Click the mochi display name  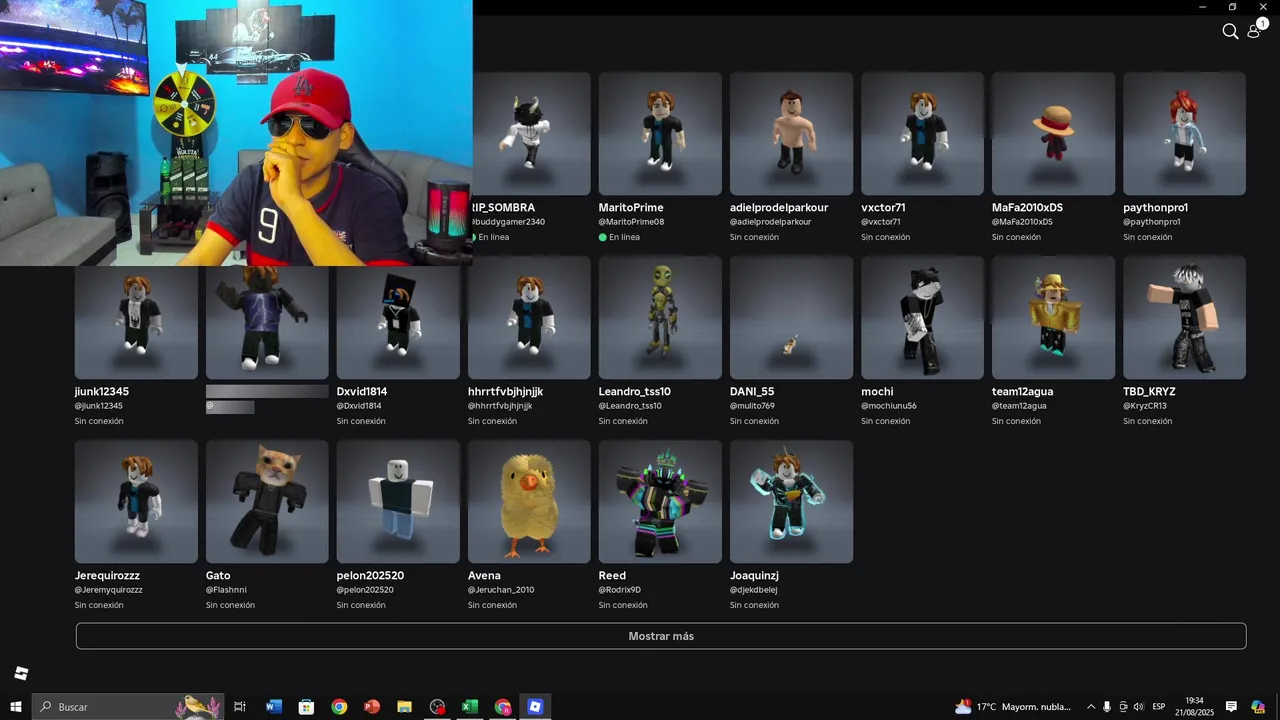click(x=877, y=392)
